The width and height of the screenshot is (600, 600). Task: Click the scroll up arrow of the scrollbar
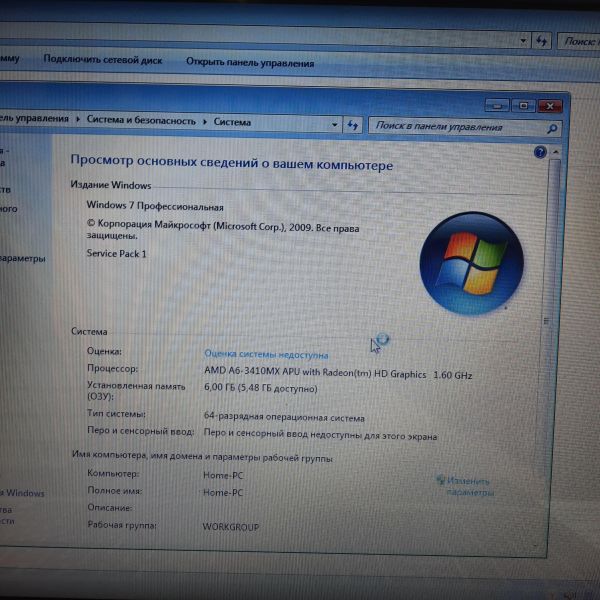(555, 153)
